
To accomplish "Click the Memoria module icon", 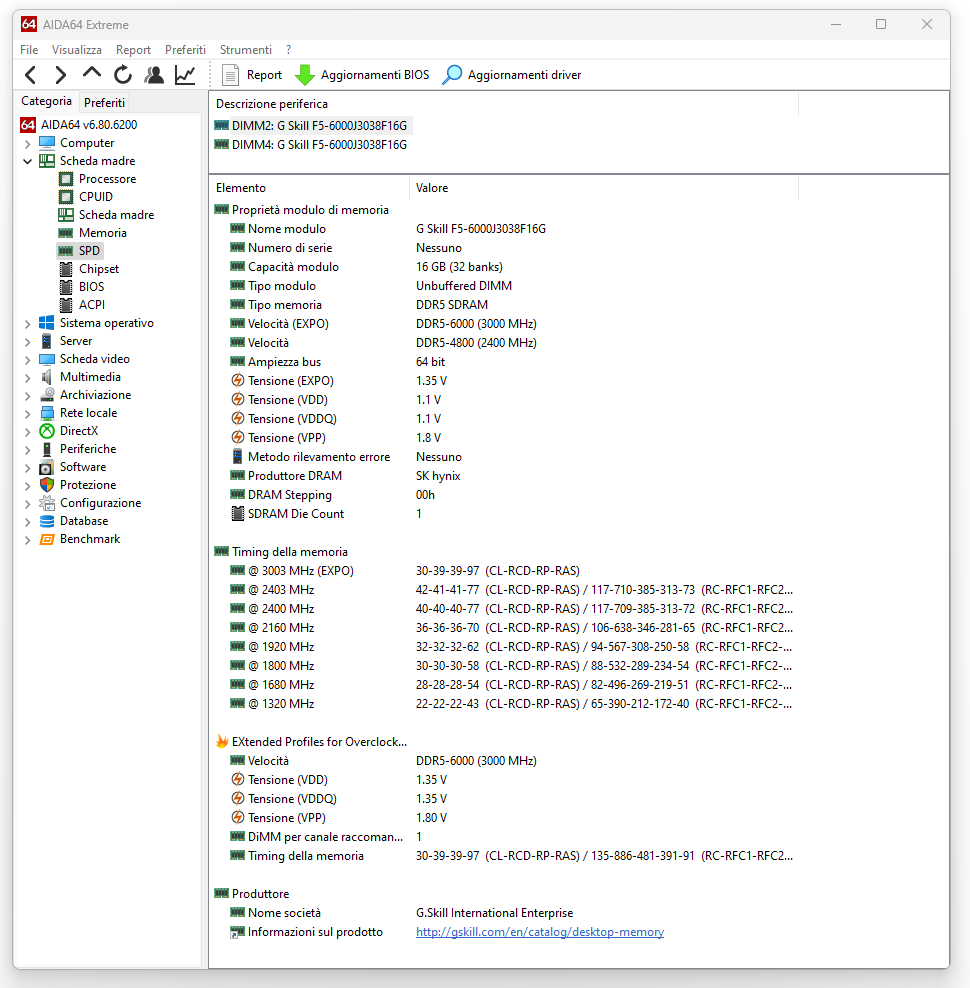I will click(66, 233).
